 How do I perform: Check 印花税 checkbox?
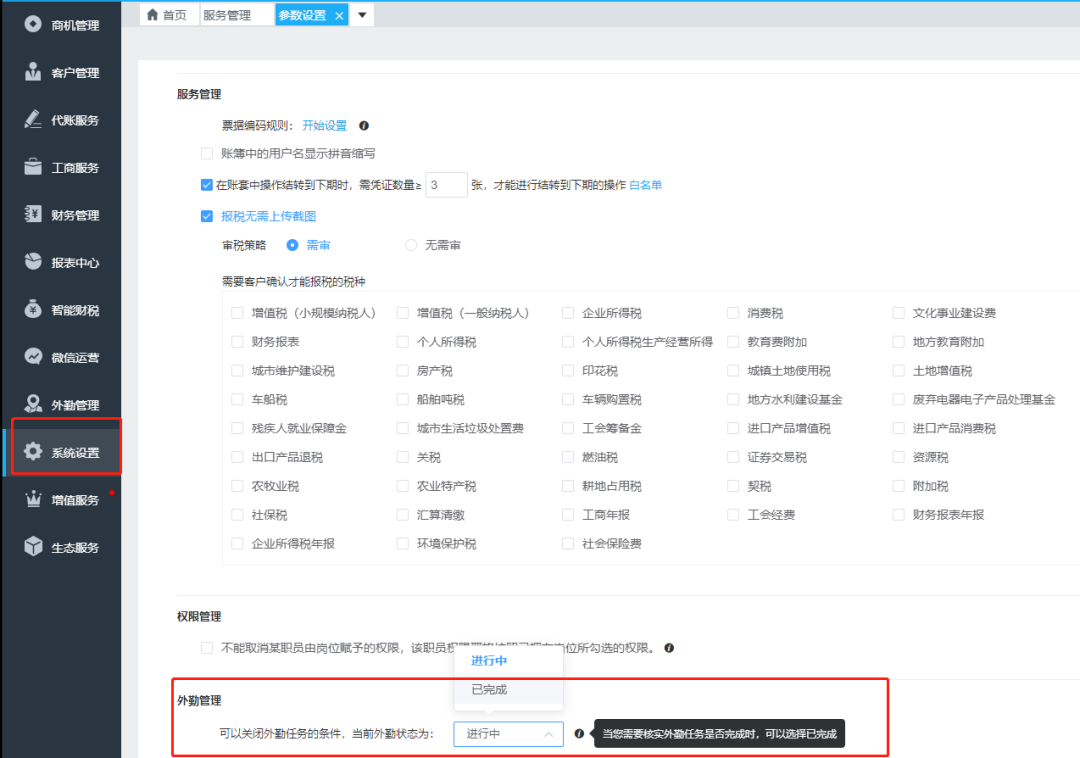pos(568,371)
